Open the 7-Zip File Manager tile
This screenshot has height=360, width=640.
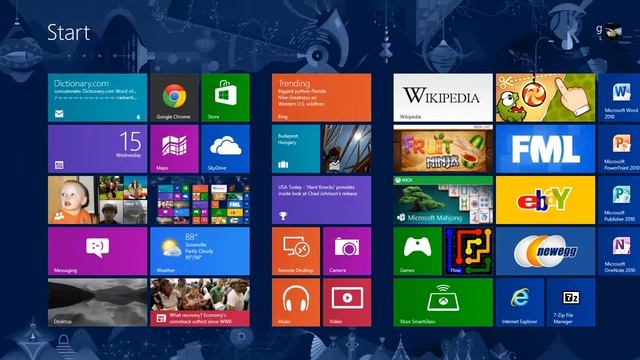click(571, 302)
